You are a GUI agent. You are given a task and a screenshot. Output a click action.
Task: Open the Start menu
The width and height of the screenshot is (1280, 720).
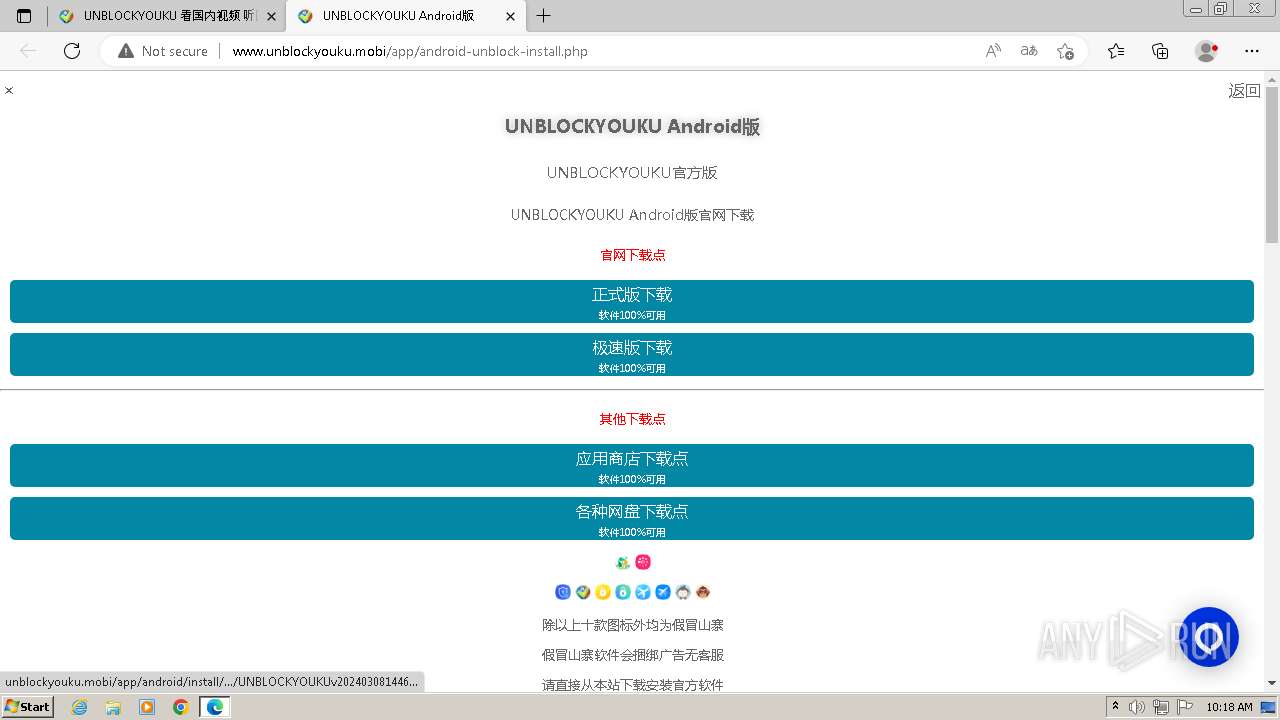point(27,707)
